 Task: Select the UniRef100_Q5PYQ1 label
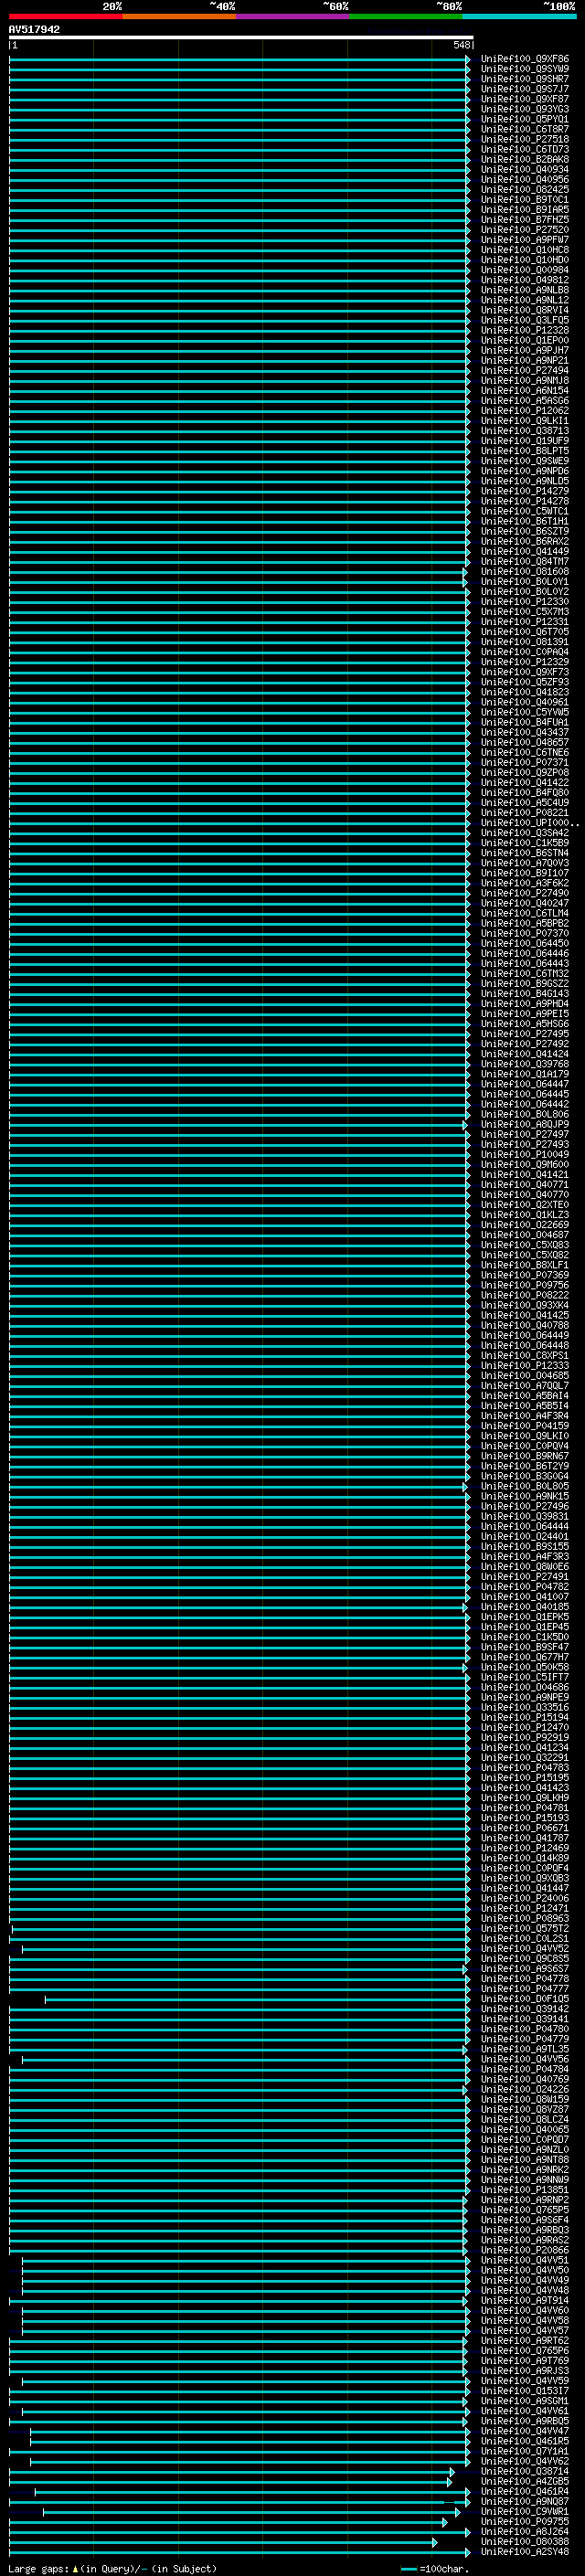tap(525, 119)
